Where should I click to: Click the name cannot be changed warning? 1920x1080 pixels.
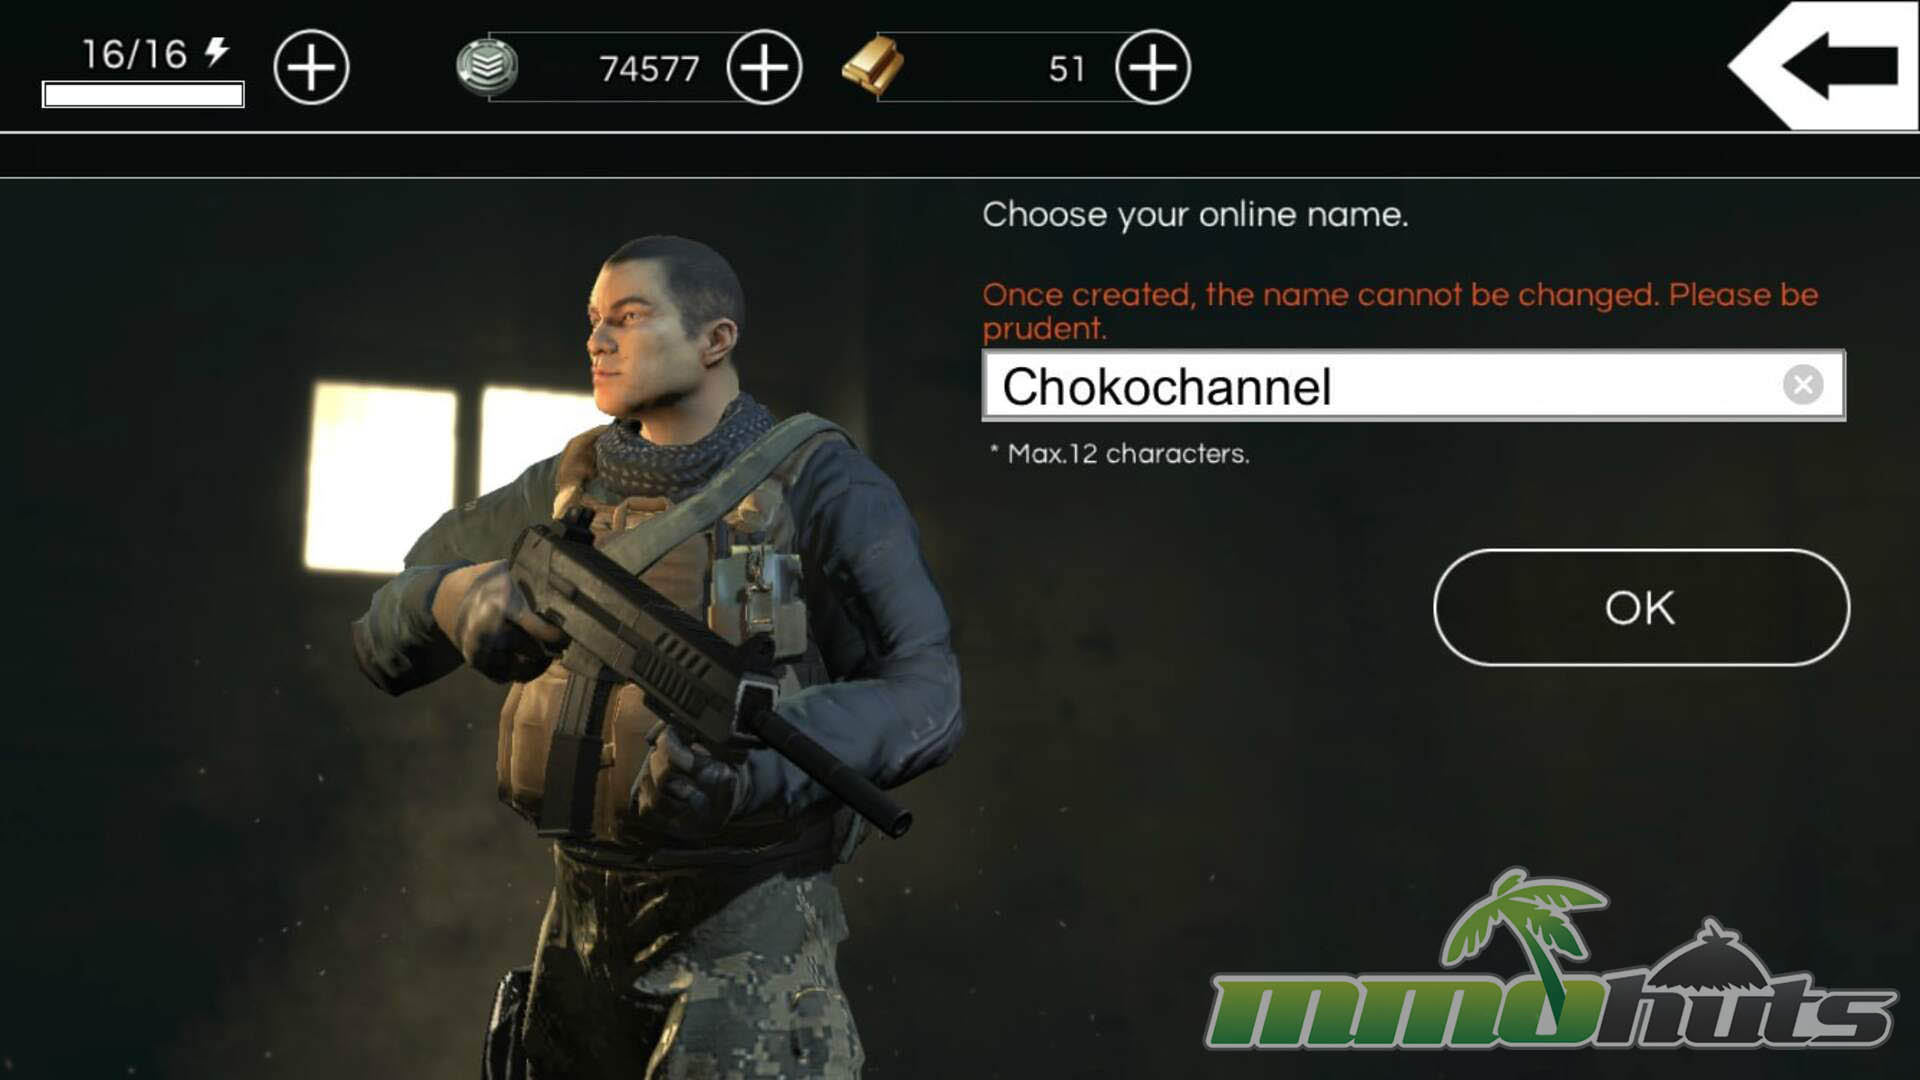1400,311
